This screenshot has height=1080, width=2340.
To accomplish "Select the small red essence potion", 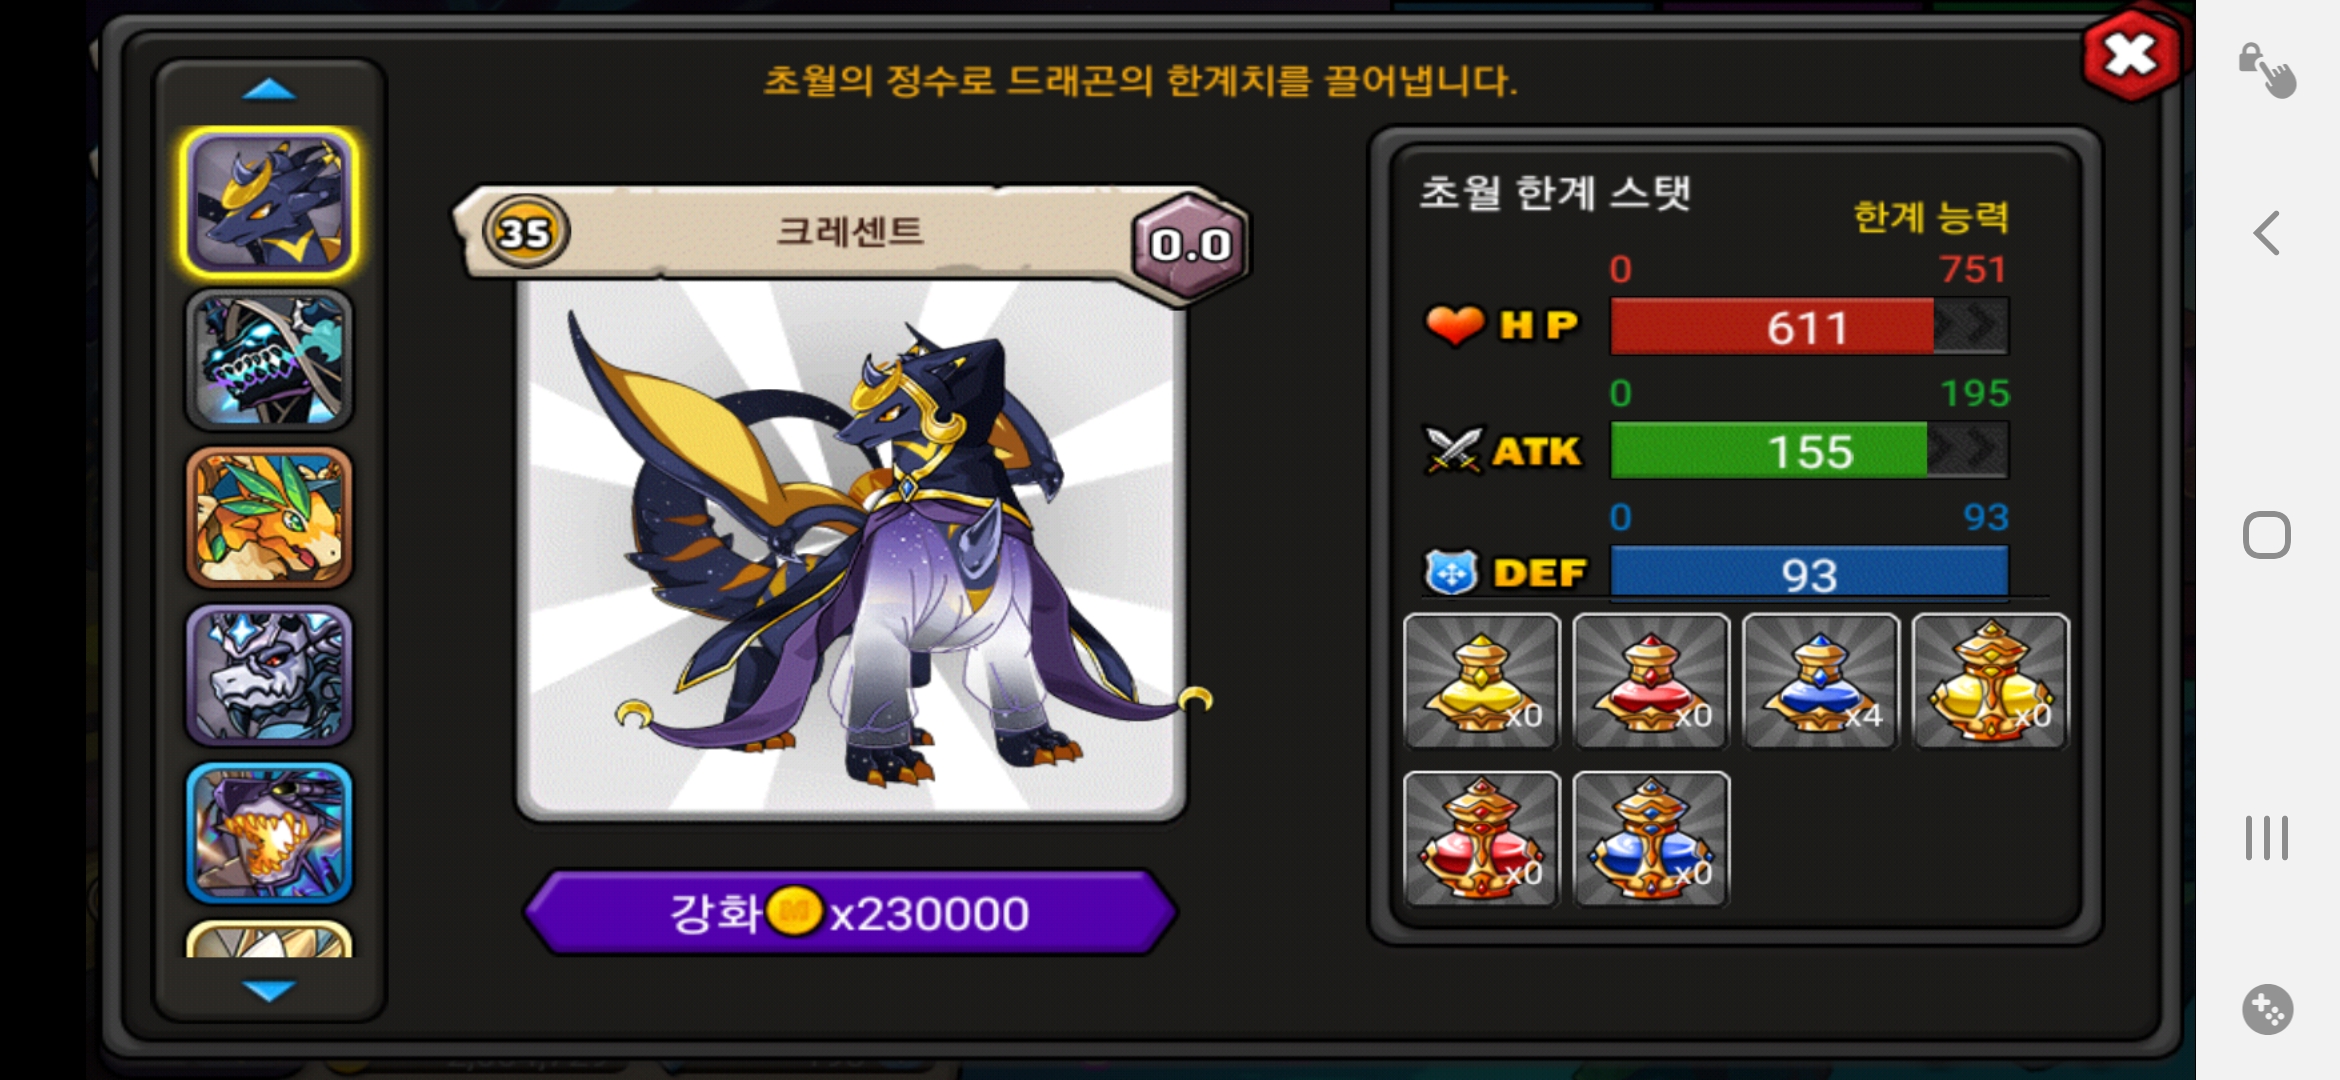I will [1651, 681].
